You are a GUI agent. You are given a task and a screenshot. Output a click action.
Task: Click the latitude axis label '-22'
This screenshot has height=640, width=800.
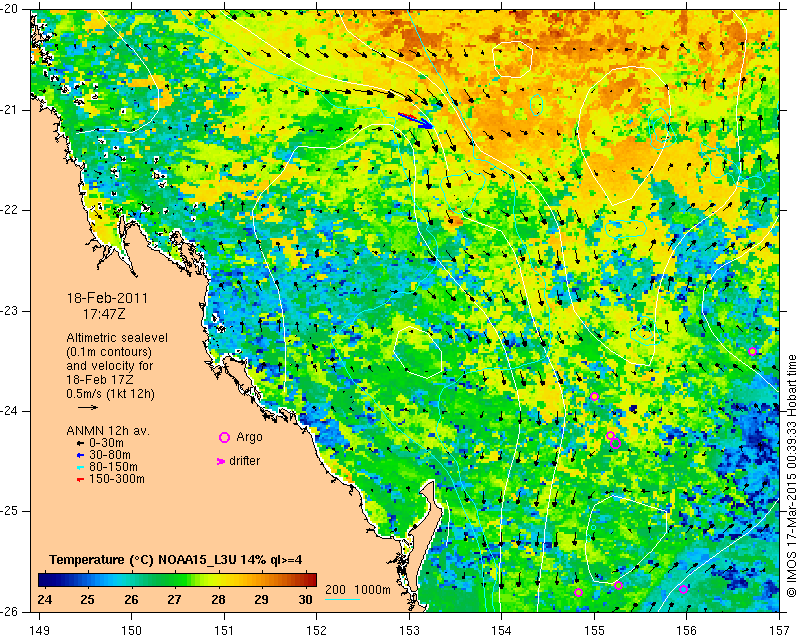pos(11,210)
